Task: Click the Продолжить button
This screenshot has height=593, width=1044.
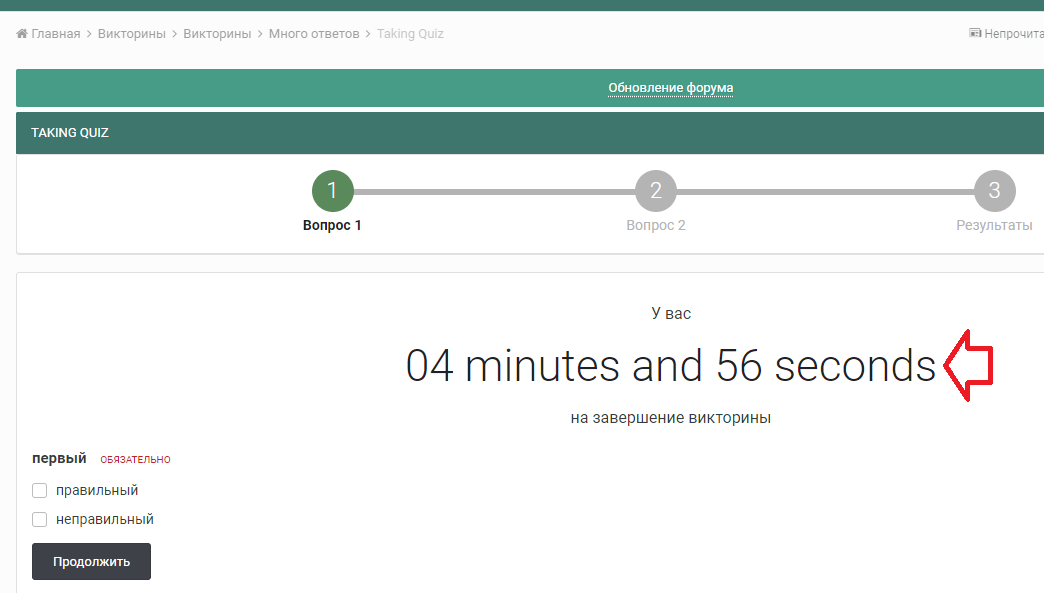Action: pyautogui.click(x=91, y=562)
